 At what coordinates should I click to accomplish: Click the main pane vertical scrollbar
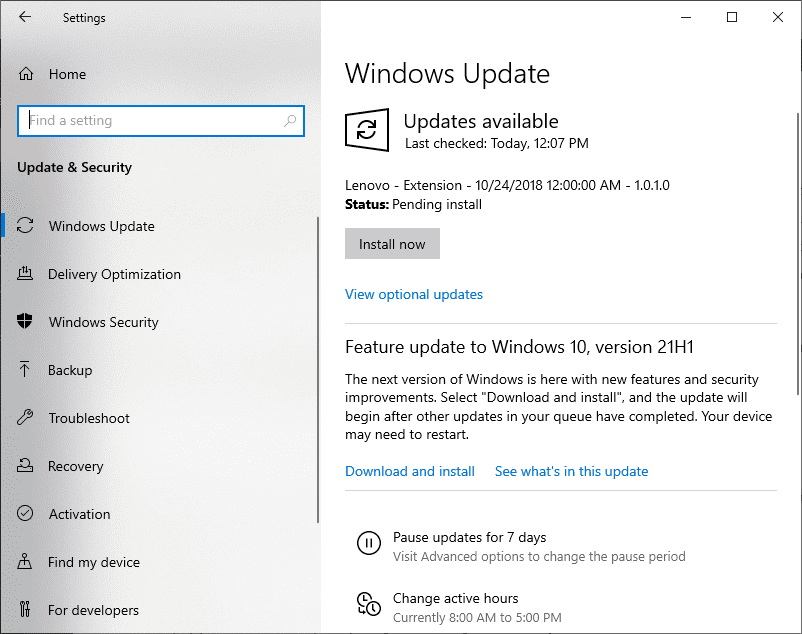coord(798,254)
